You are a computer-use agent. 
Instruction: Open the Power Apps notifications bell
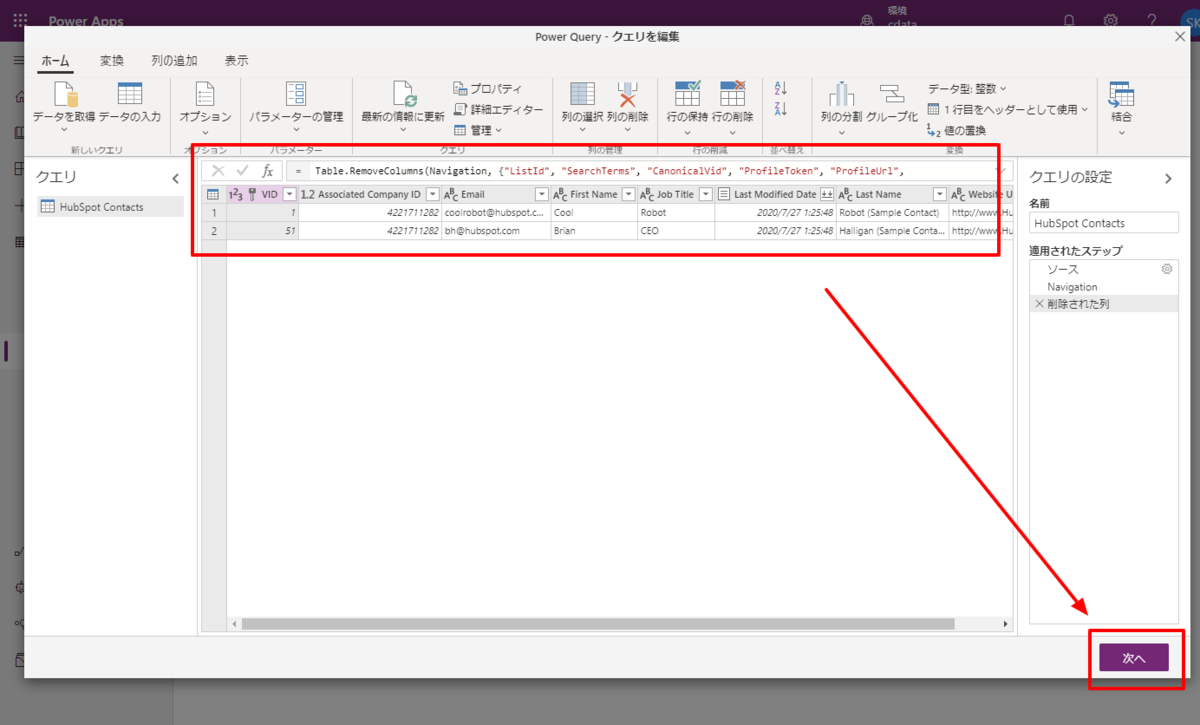tap(1069, 20)
